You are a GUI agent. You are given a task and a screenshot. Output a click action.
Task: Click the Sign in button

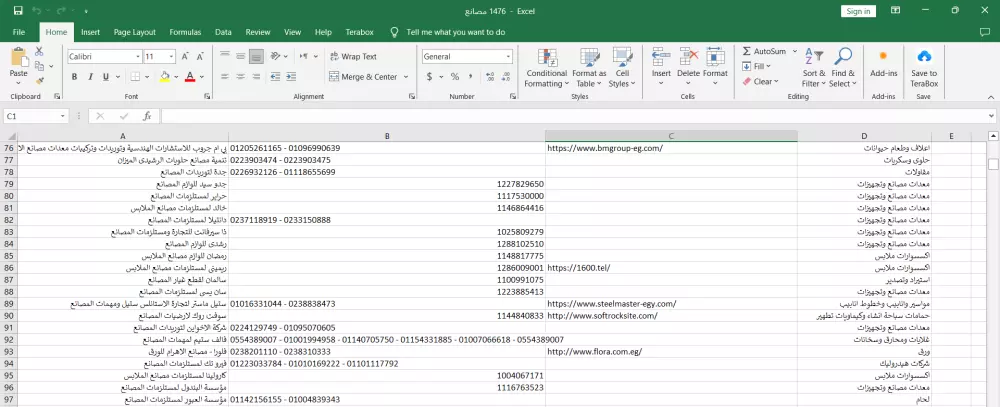857,11
